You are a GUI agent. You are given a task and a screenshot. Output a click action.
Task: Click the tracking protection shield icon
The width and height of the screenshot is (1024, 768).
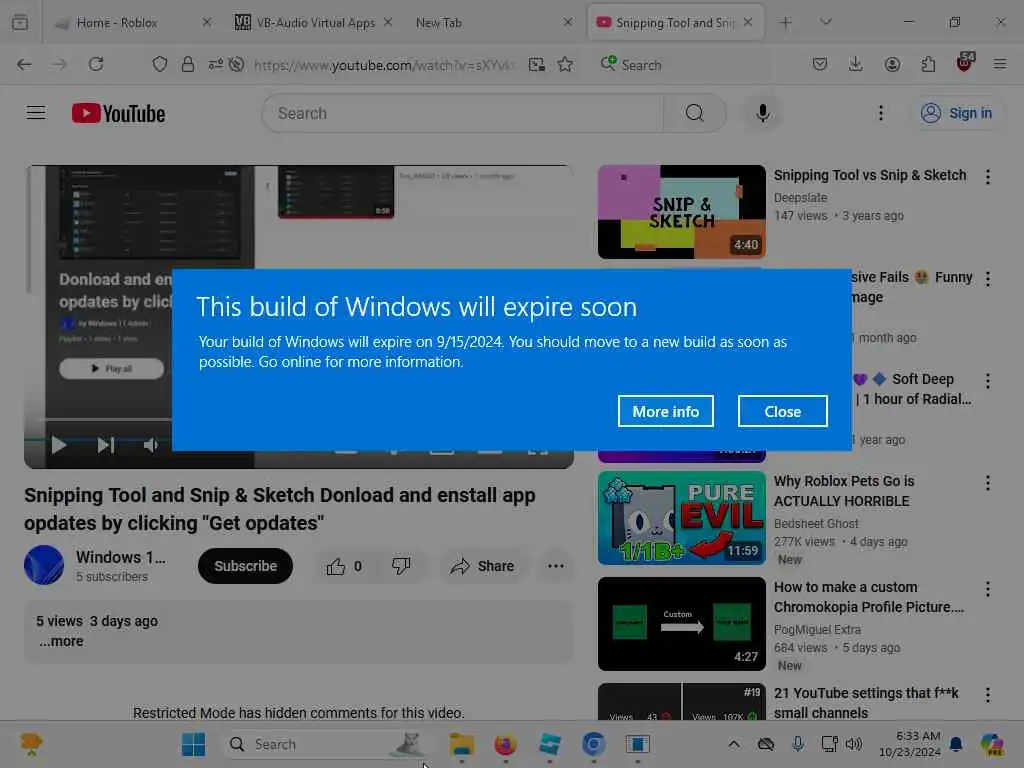tap(159, 64)
